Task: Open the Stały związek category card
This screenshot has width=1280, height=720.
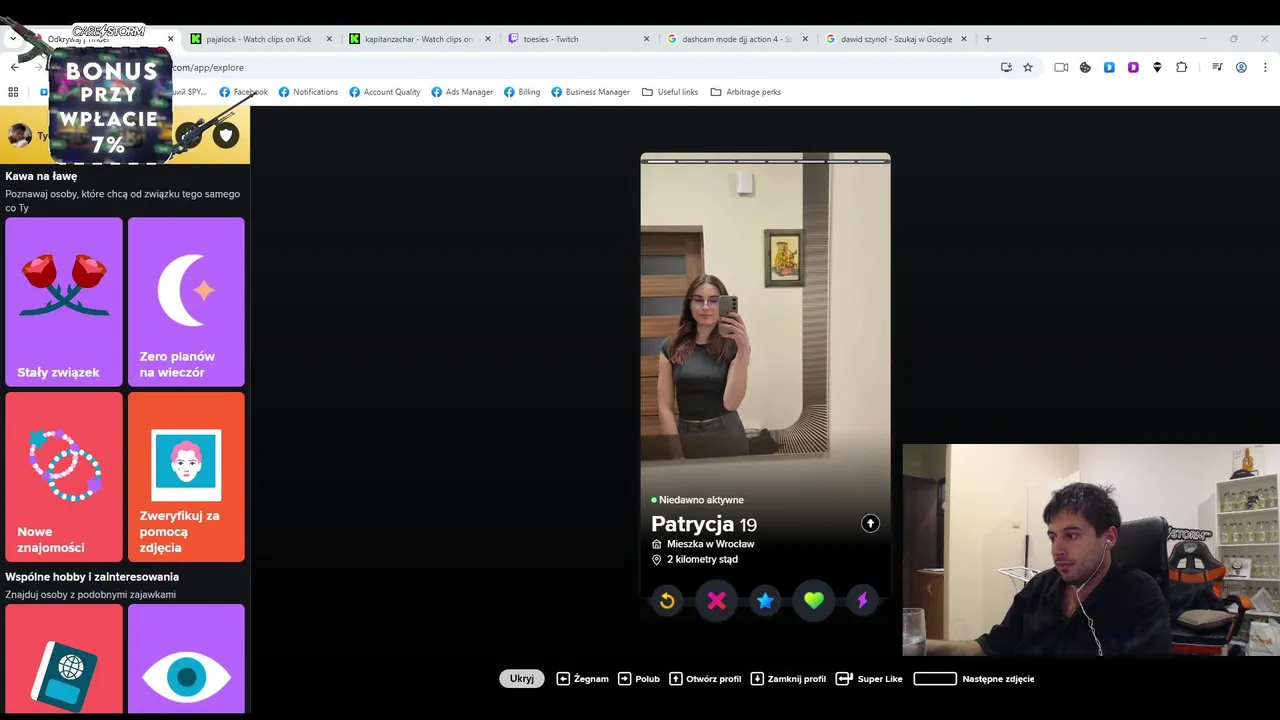Action: coord(64,302)
